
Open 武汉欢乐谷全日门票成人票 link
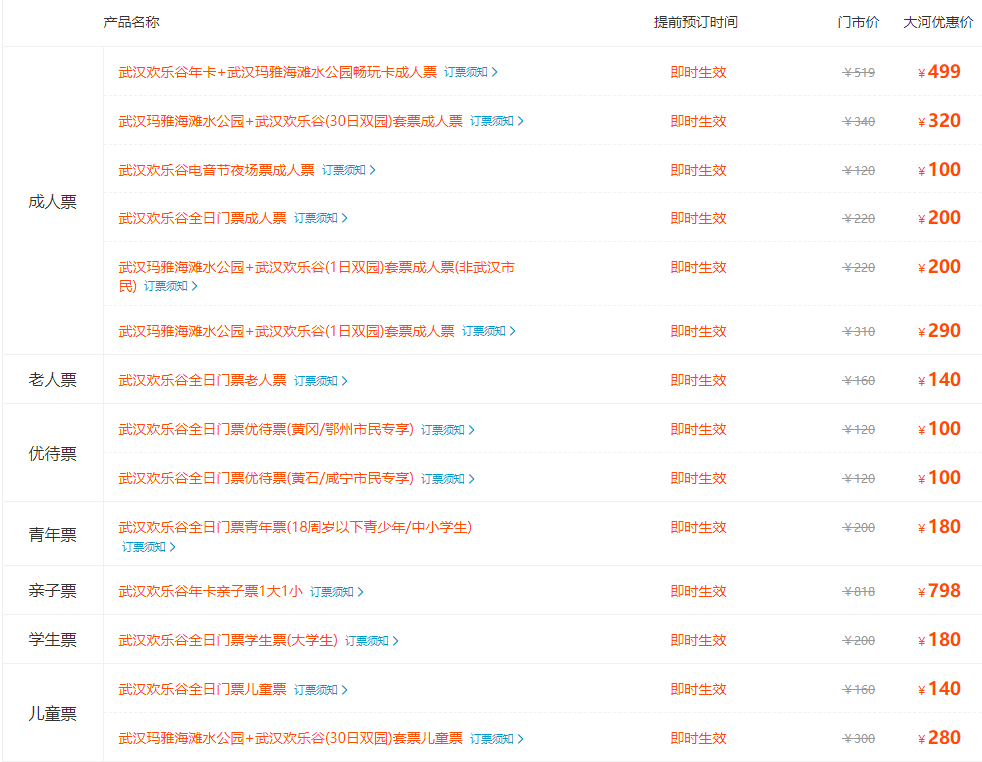pos(202,218)
